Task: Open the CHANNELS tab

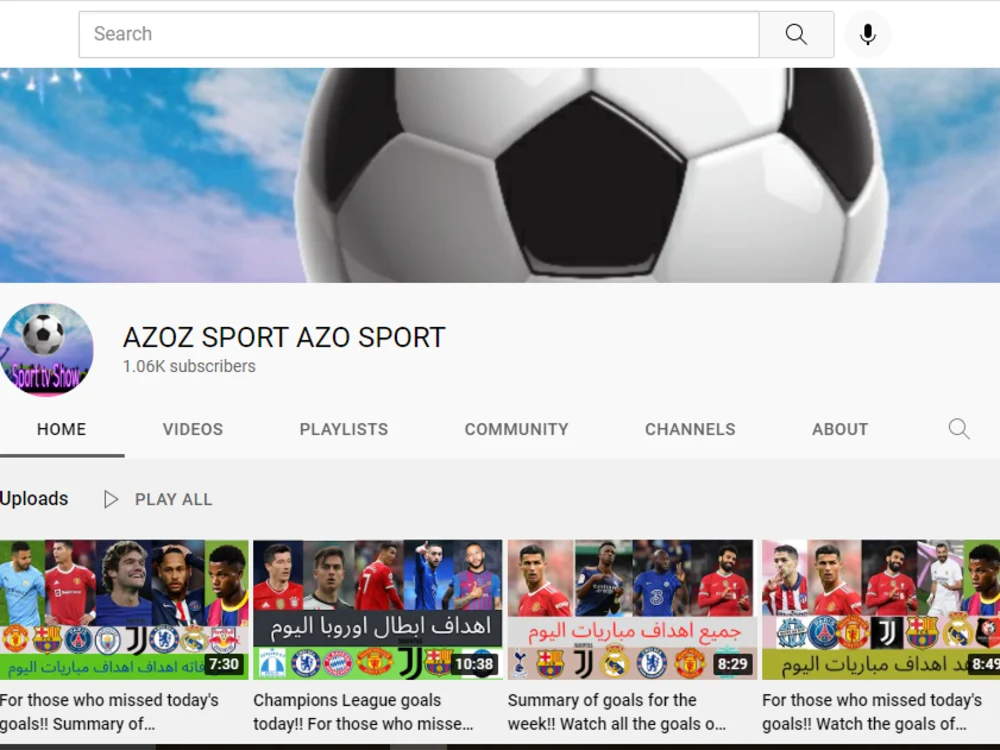Action: tap(690, 429)
